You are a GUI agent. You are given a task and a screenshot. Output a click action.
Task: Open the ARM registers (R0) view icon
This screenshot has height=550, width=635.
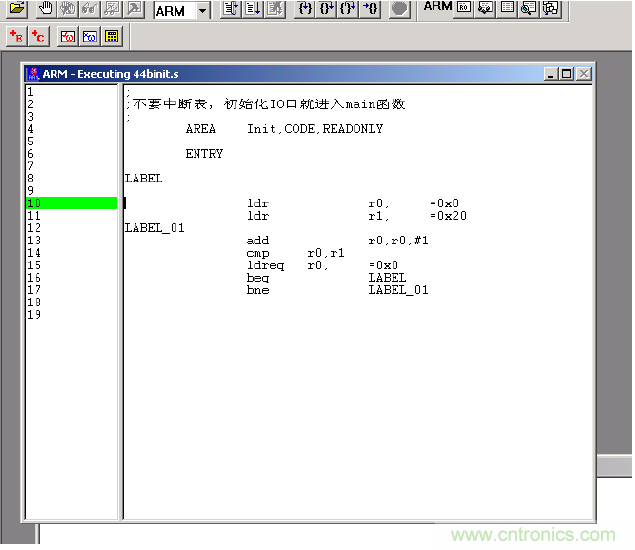tap(464, 9)
